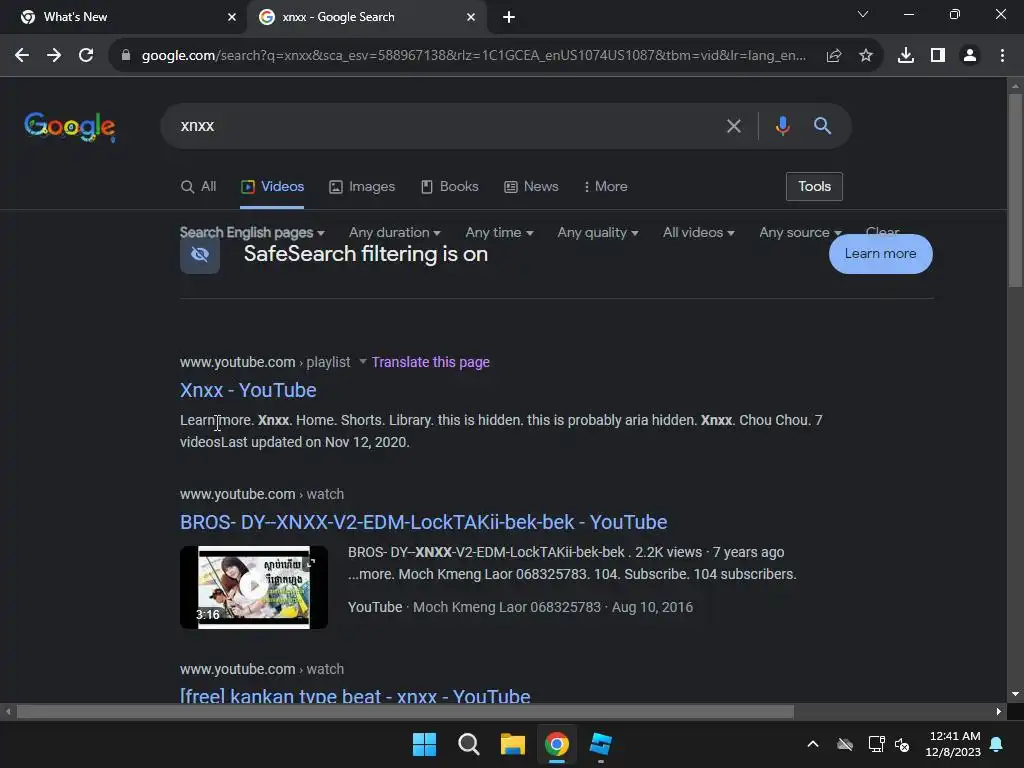
Task: Expand the Any quality filter
Action: (598, 232)
